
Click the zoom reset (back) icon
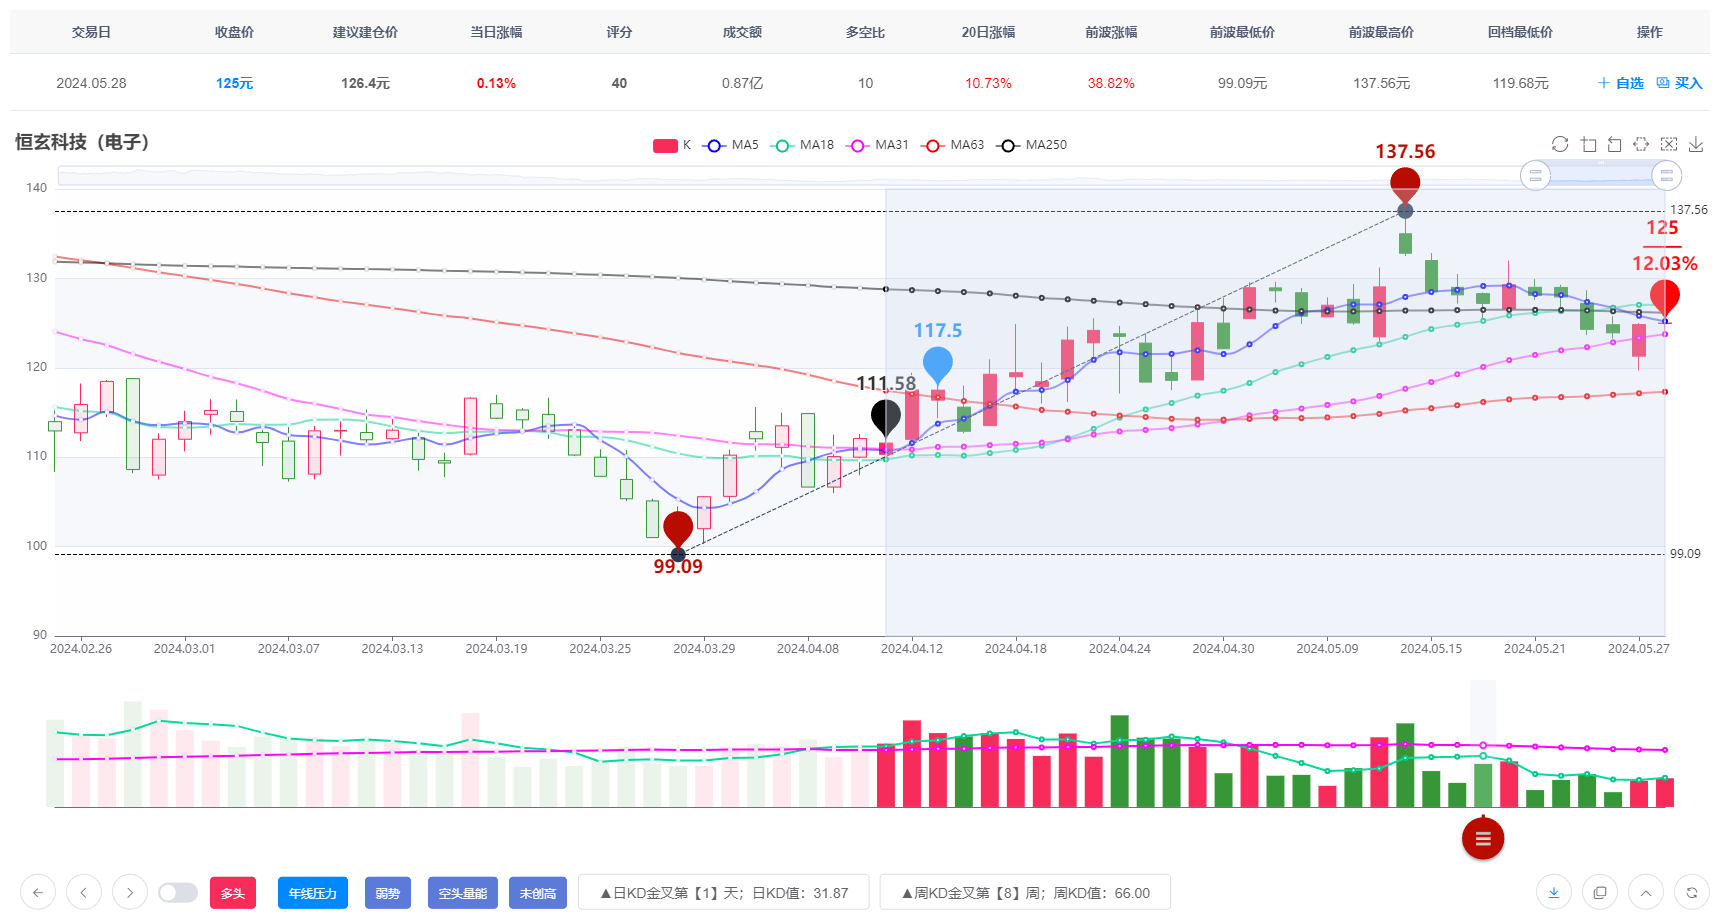[1614, 144]
